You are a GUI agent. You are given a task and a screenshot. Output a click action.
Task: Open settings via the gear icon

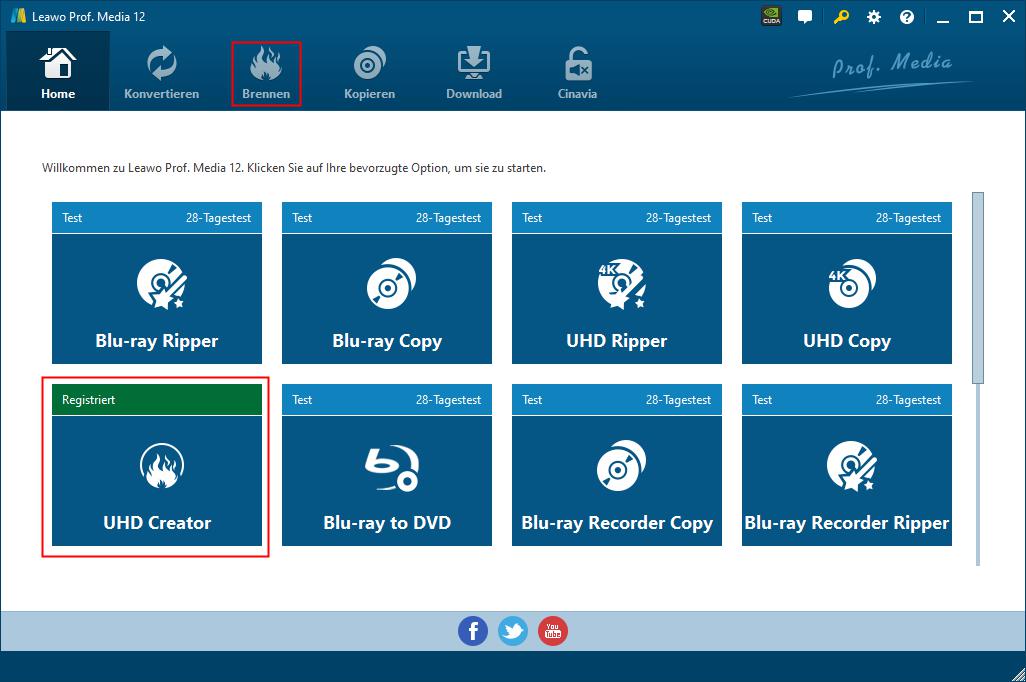pyautogui.click(x=874, y=17)
